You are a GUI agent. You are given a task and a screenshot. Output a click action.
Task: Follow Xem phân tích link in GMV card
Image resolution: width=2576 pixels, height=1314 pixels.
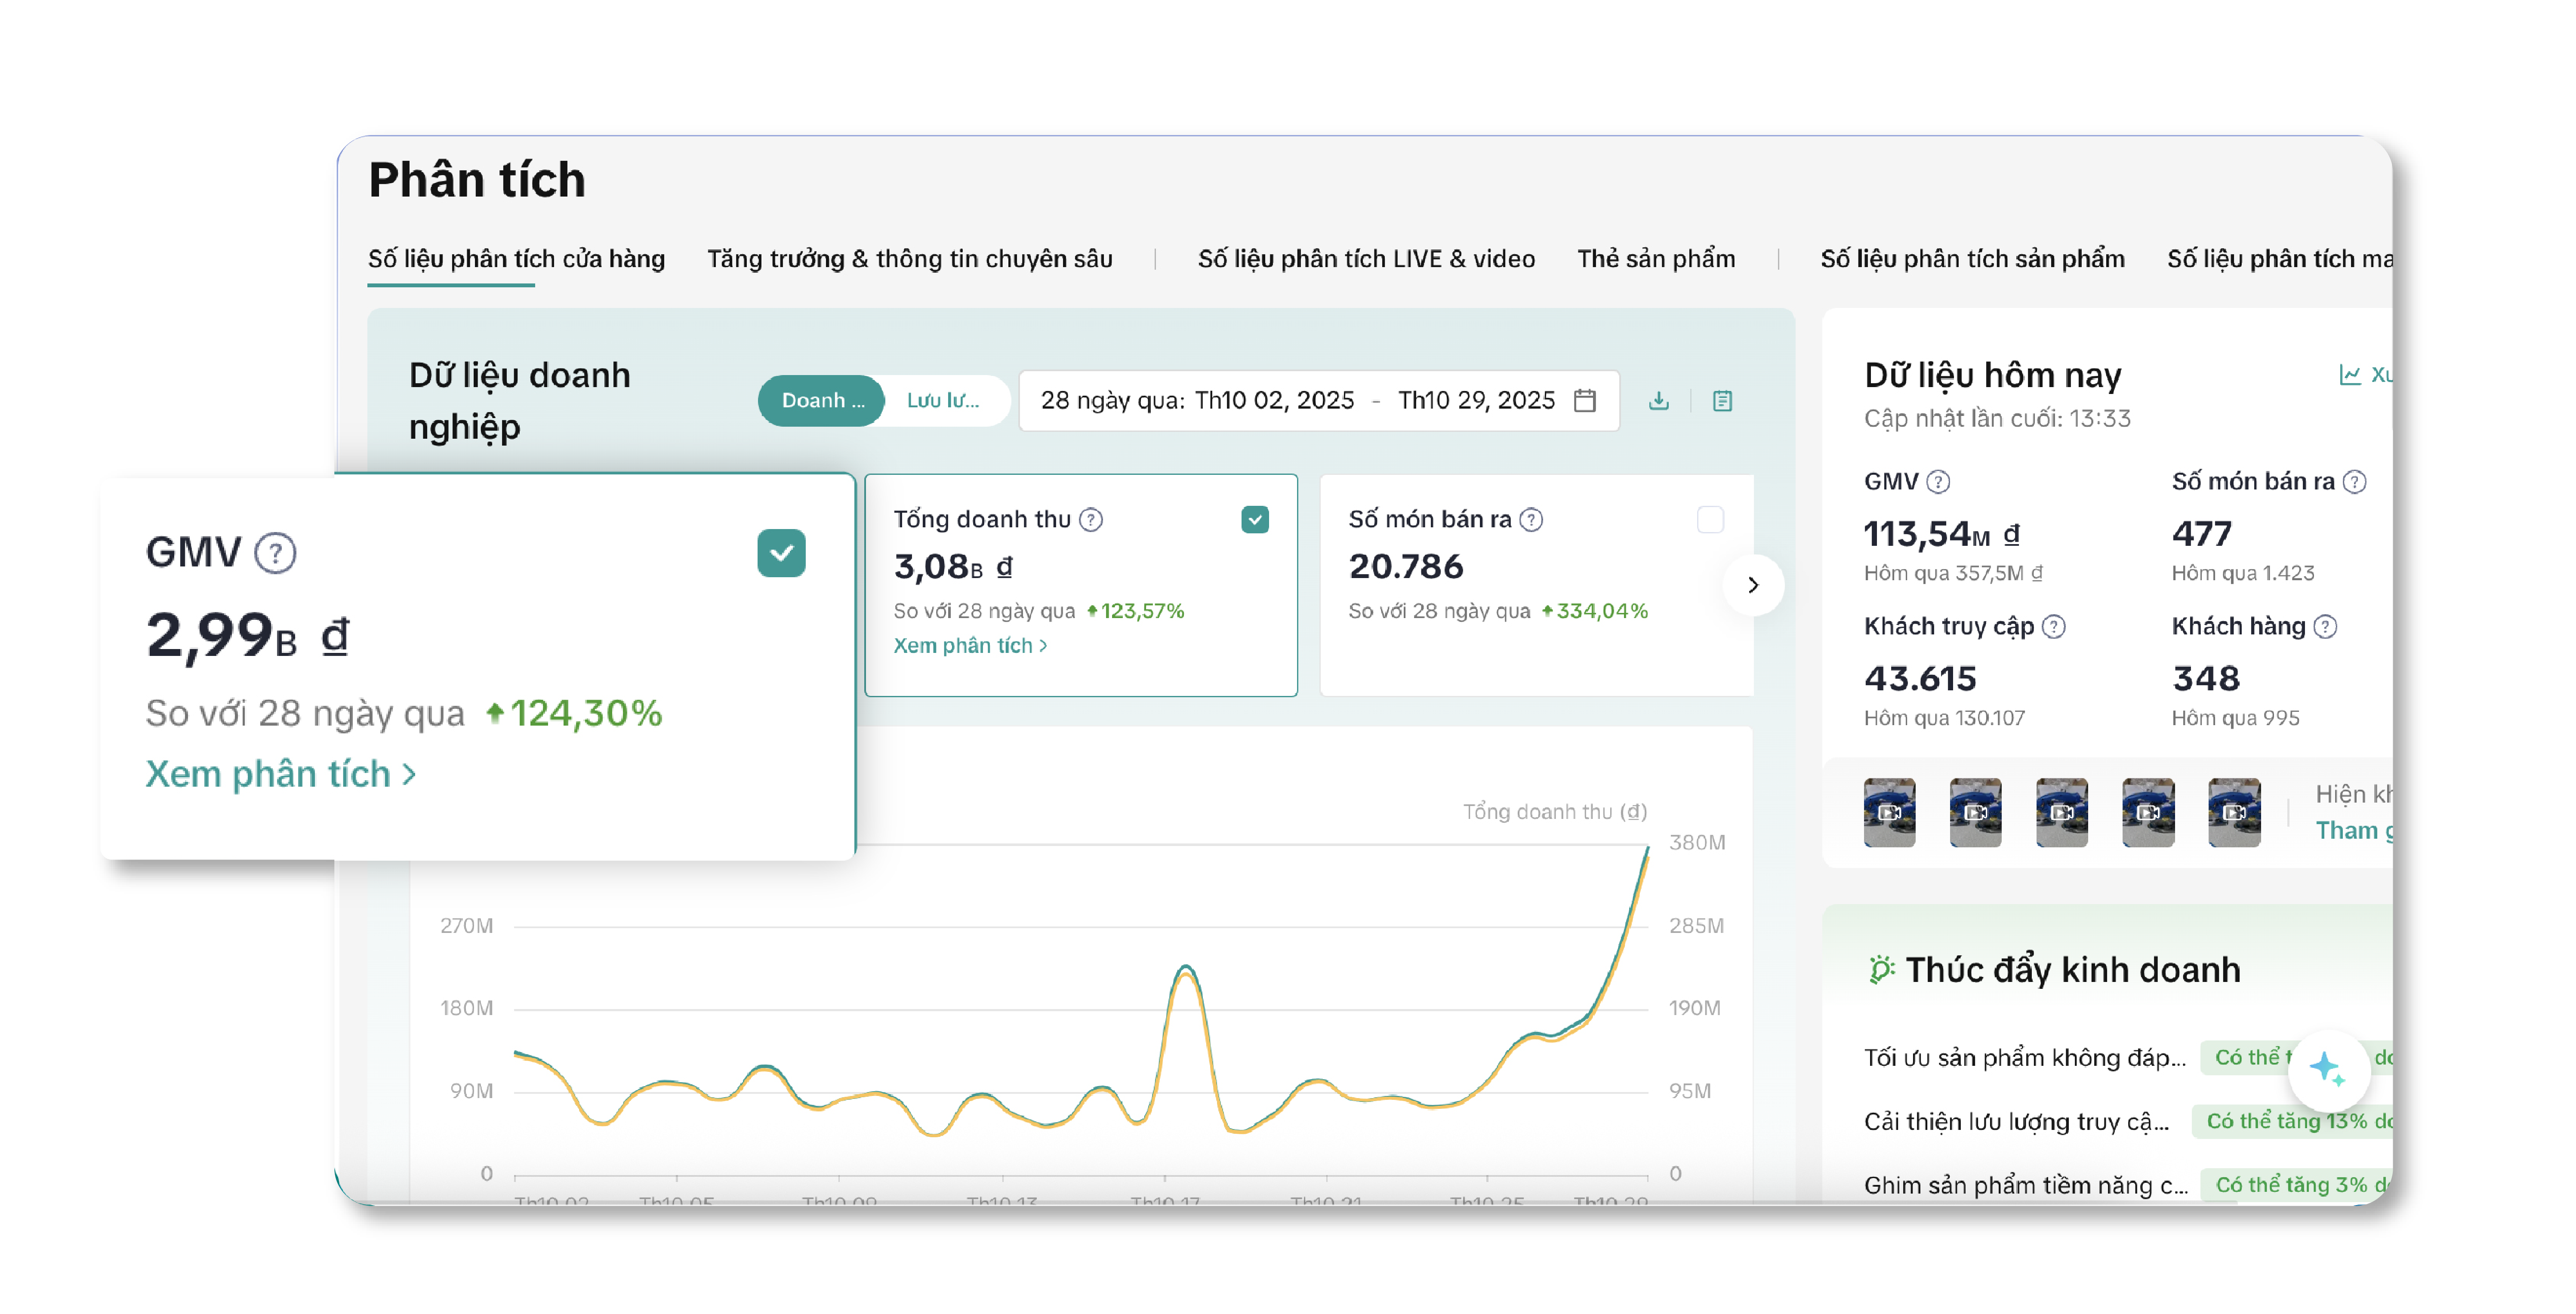(x=281, y=775)
